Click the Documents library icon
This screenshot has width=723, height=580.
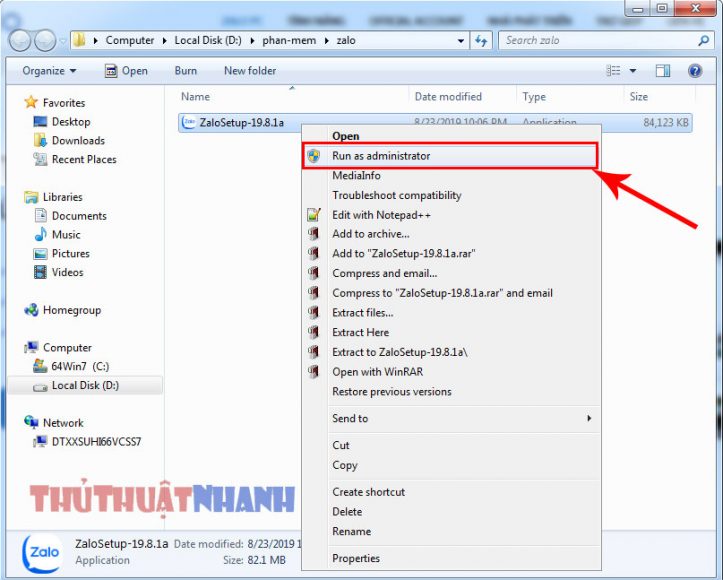click(41, 215)
